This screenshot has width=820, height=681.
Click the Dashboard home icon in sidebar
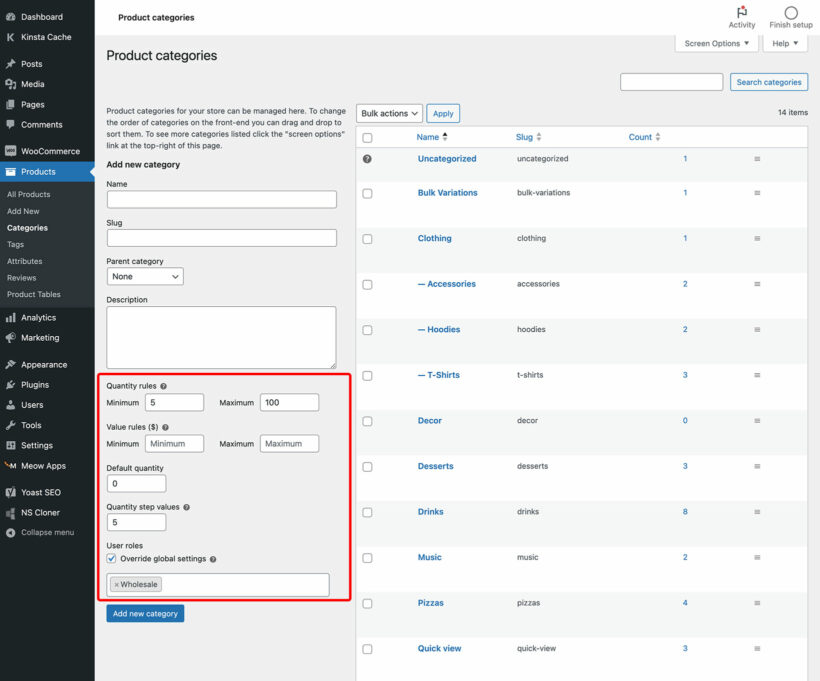[x=12, y=16]
